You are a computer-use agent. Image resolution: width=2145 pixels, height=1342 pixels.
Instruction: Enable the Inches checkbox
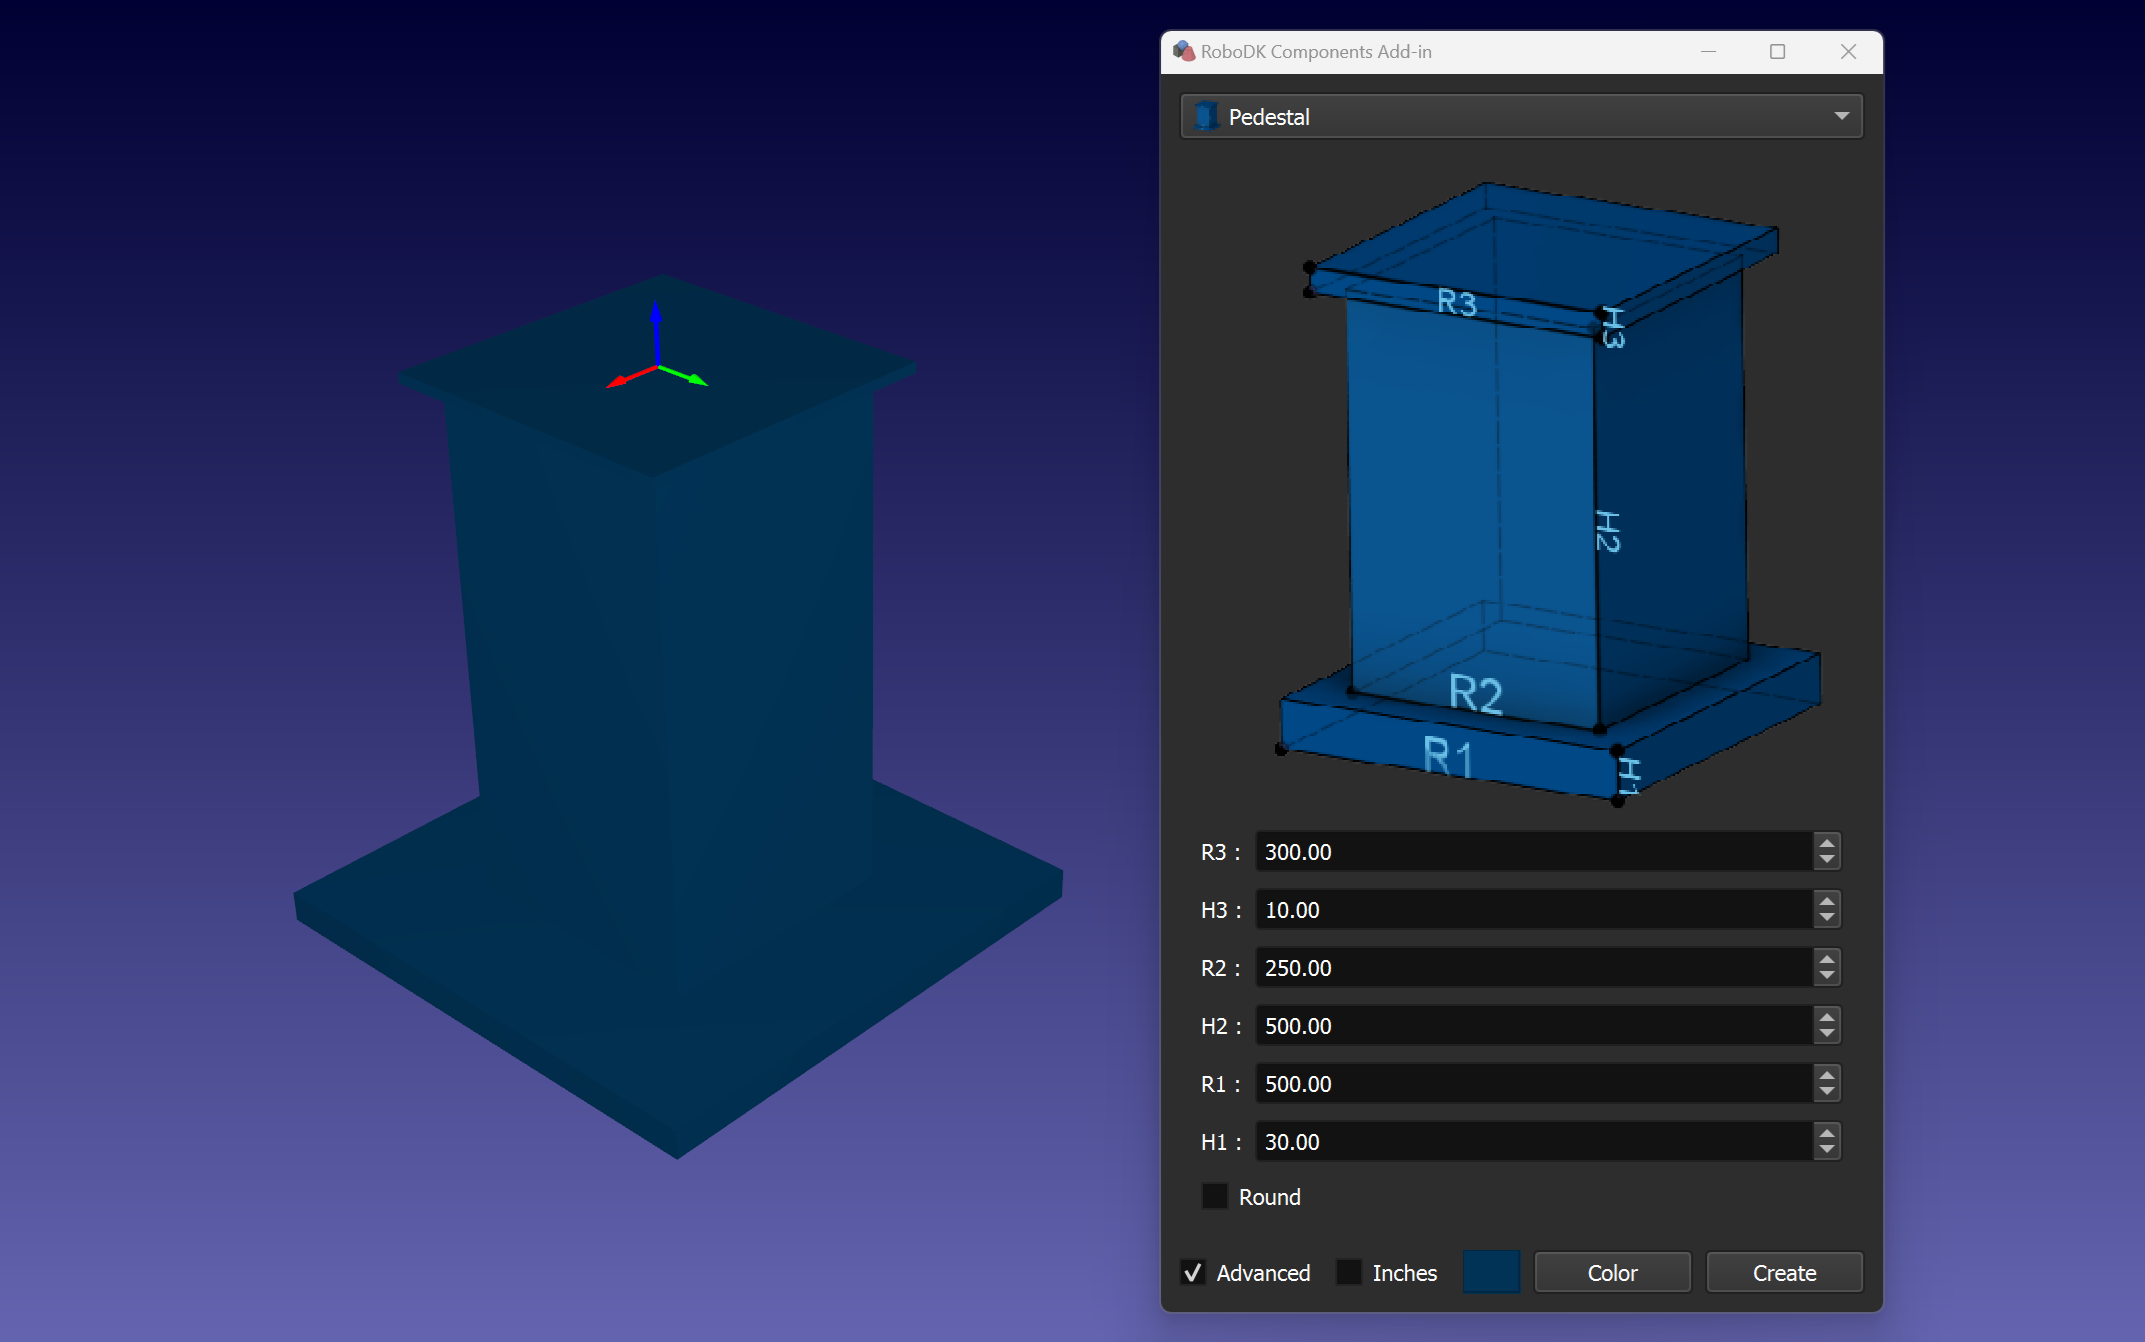pos(1349,1272)
